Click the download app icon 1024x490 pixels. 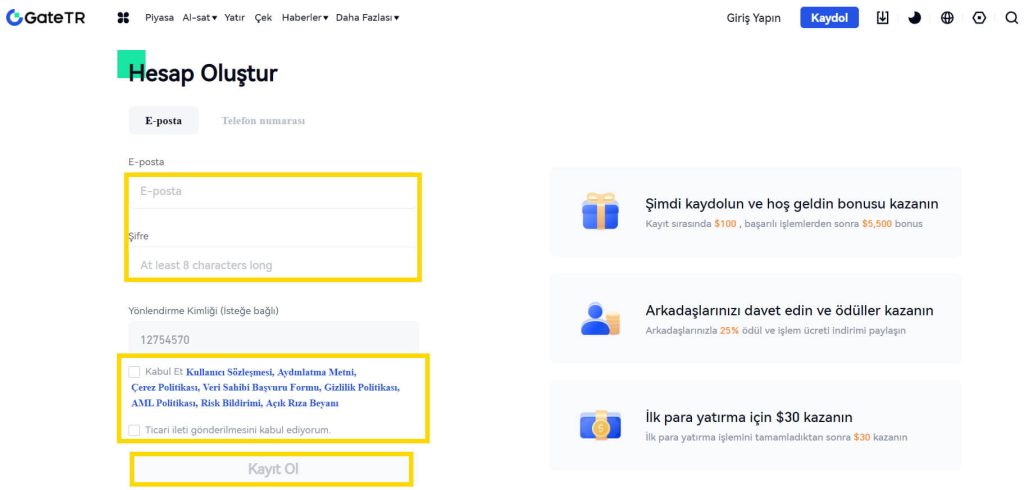point(882,18)
